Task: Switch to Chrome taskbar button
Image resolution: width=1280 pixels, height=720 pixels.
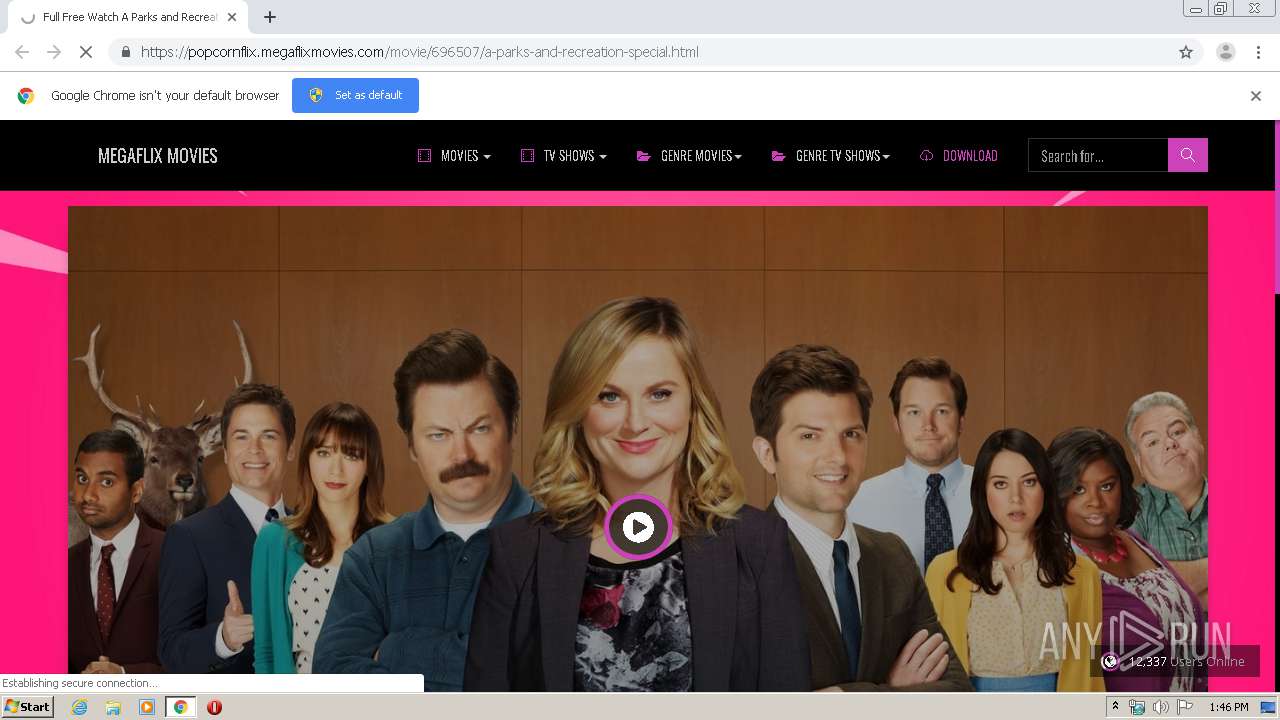Action: tap(180, 707)
